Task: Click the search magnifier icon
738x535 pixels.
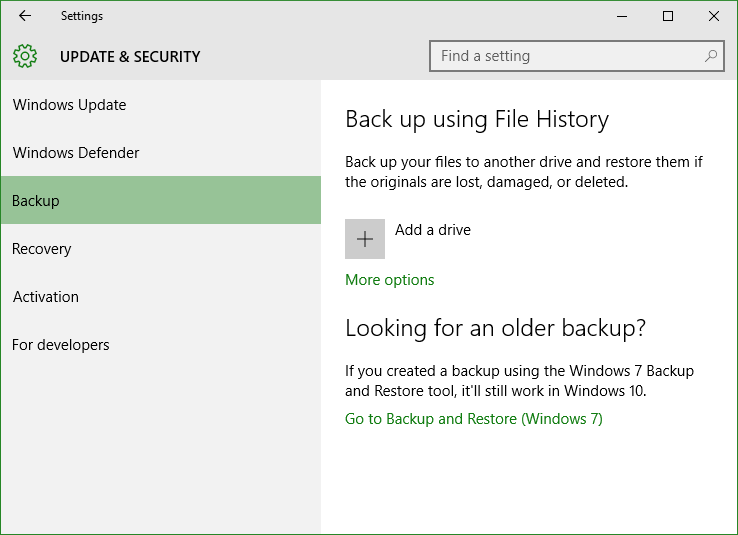Action: point(711,56)
